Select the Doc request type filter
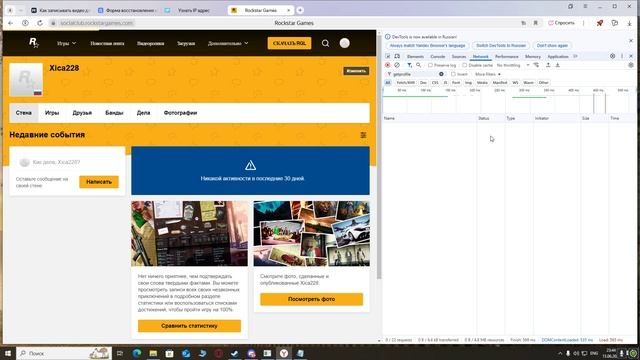640x360 pixels. tap(423, 82)
